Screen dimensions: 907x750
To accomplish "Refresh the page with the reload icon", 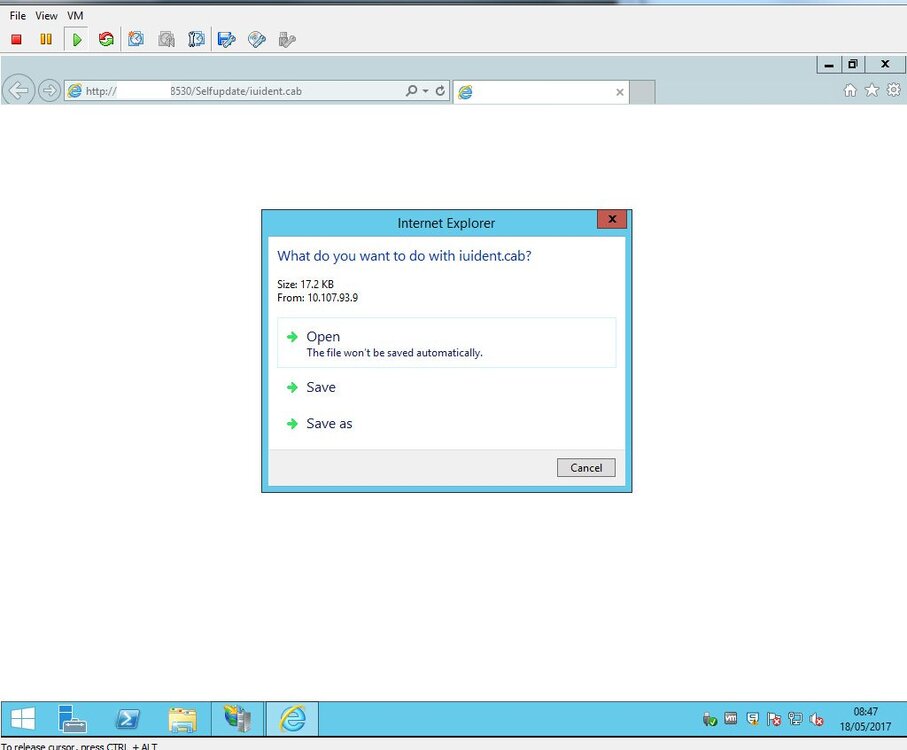I will coord(440,91).
